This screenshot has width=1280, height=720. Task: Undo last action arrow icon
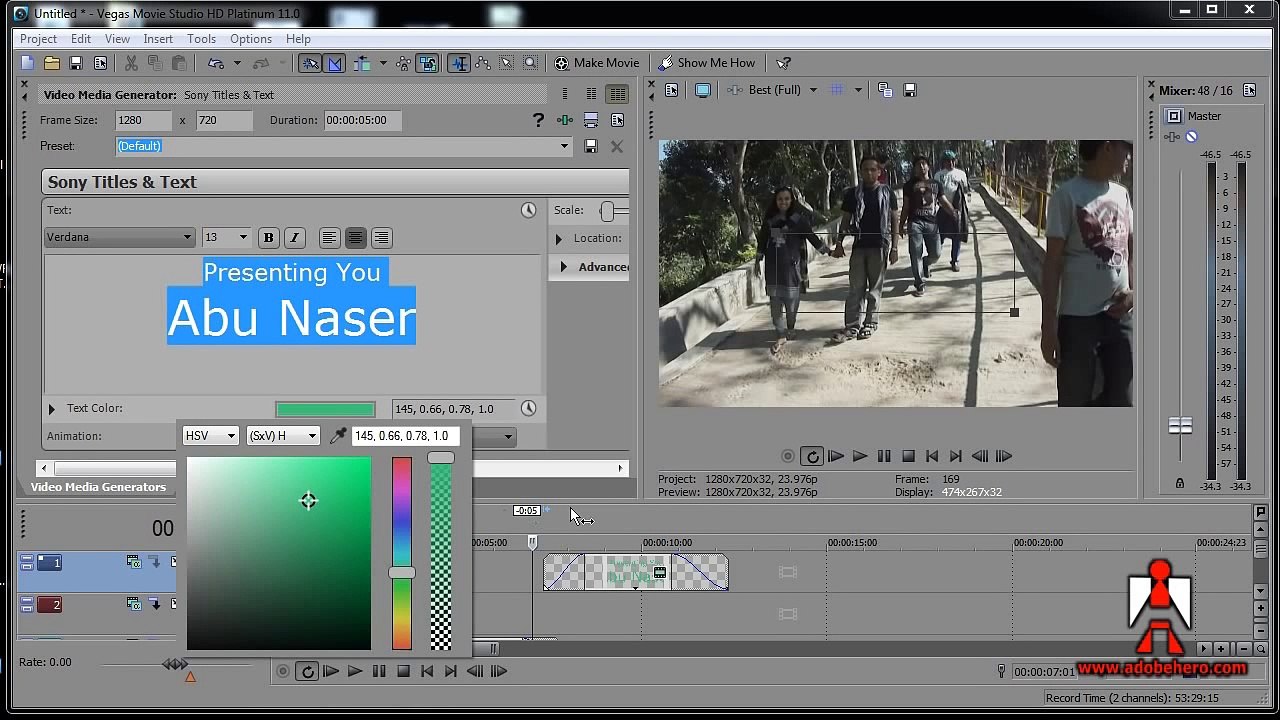(x=215, y=63)
